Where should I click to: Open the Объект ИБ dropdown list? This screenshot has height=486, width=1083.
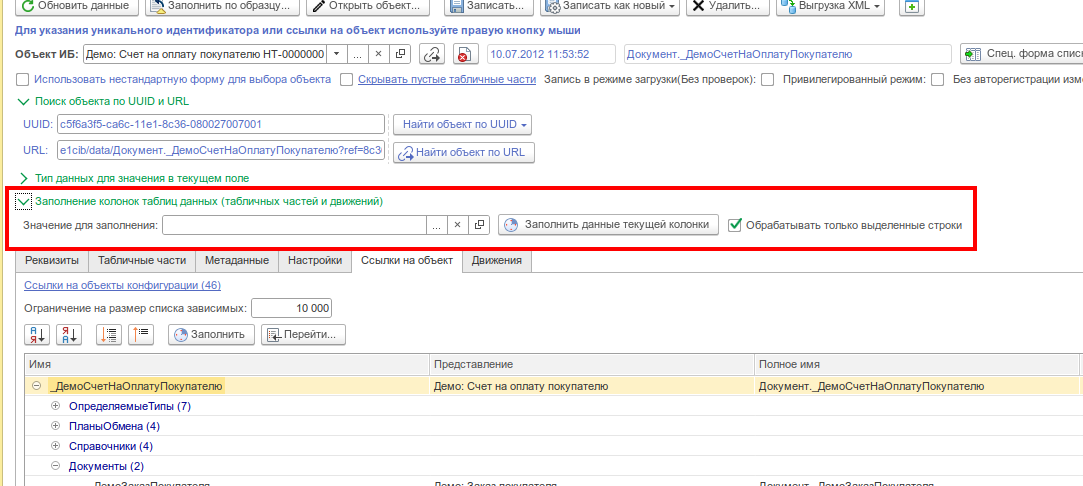(336, 55)
